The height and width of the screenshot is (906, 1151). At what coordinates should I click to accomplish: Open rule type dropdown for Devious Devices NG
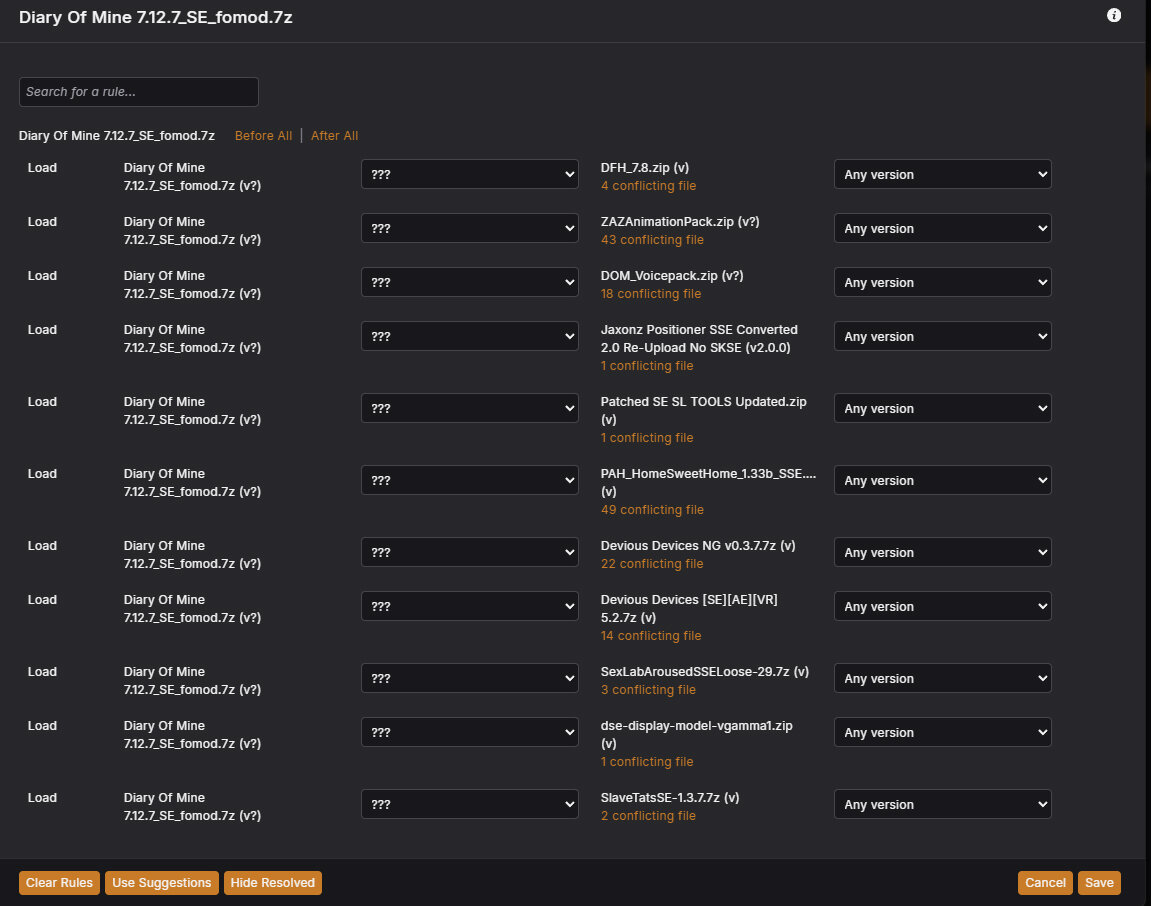tap(470, 552)
